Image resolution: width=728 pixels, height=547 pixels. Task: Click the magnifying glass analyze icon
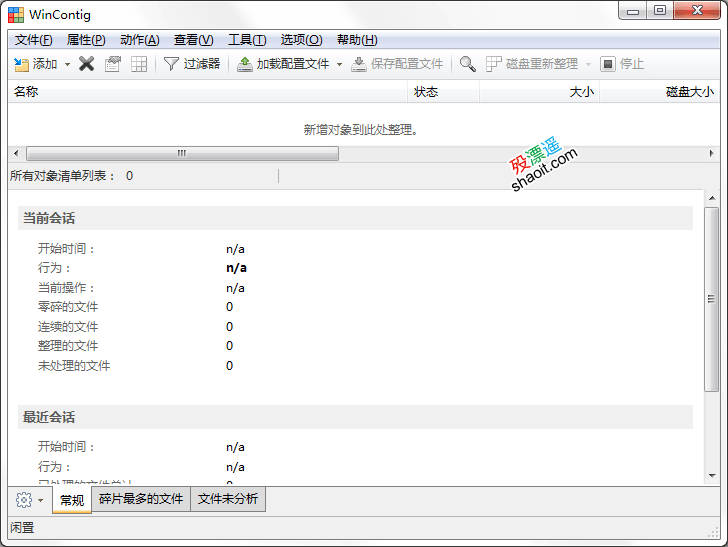[468, 64]
